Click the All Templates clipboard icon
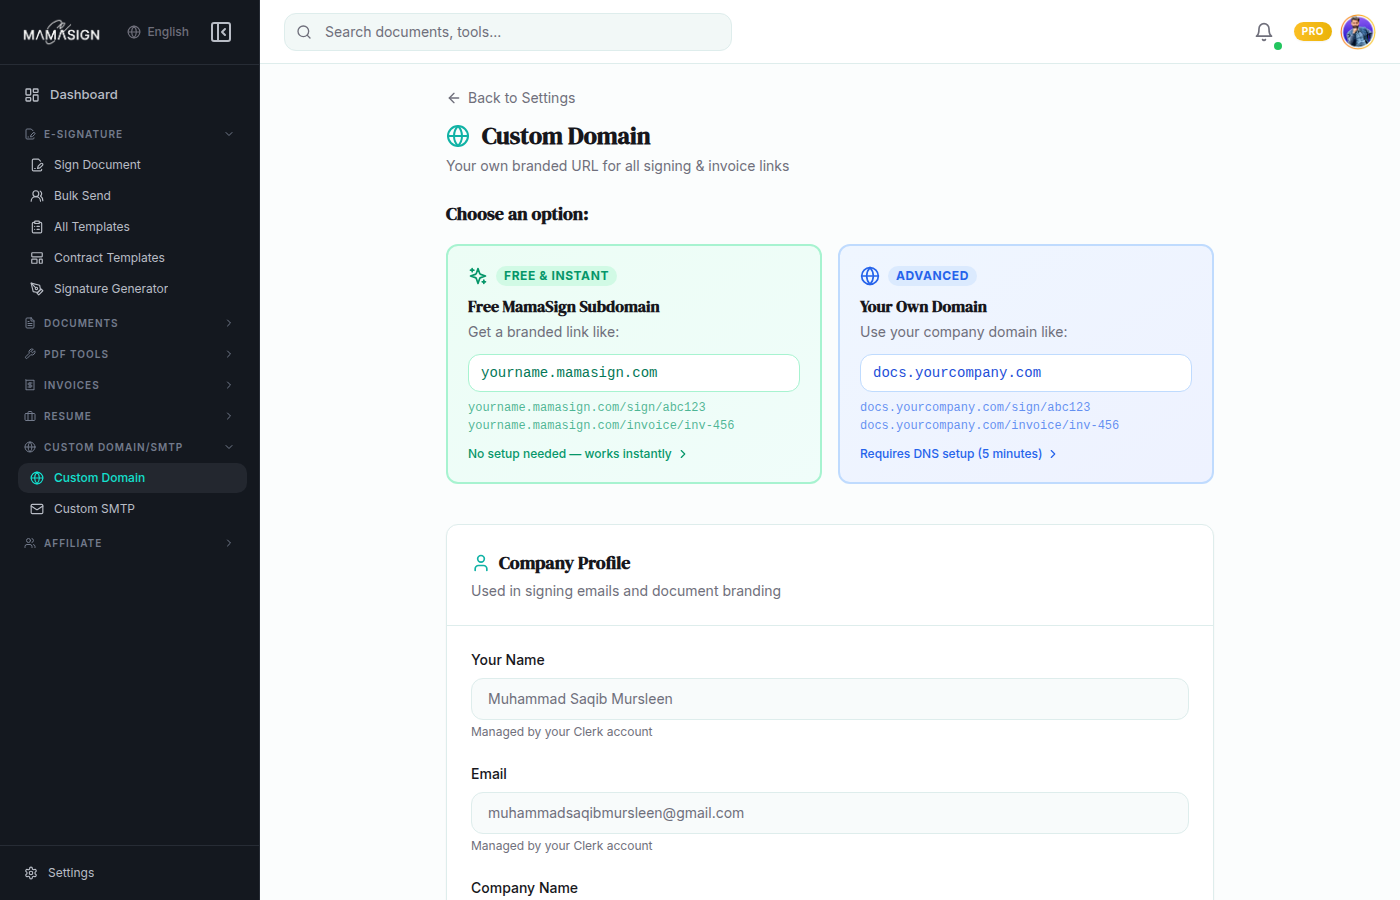 [37, 227]
